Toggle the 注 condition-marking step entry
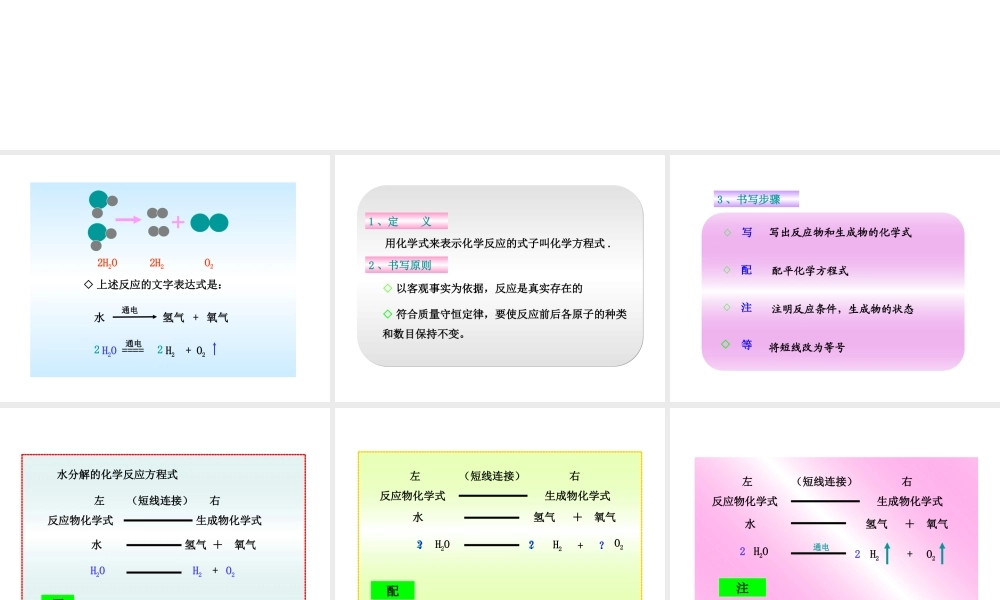This screenshot has height=600, width=1000. click(x=747, y=308)
